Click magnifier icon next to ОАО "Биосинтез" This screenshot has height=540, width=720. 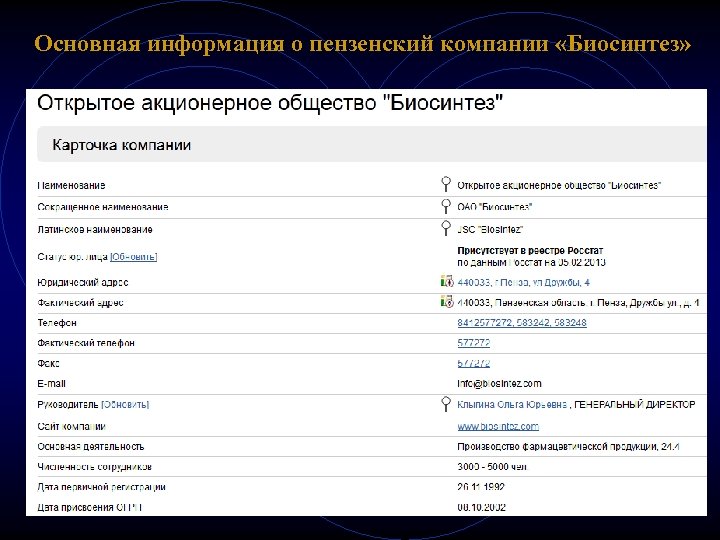(x=445, y=206)
